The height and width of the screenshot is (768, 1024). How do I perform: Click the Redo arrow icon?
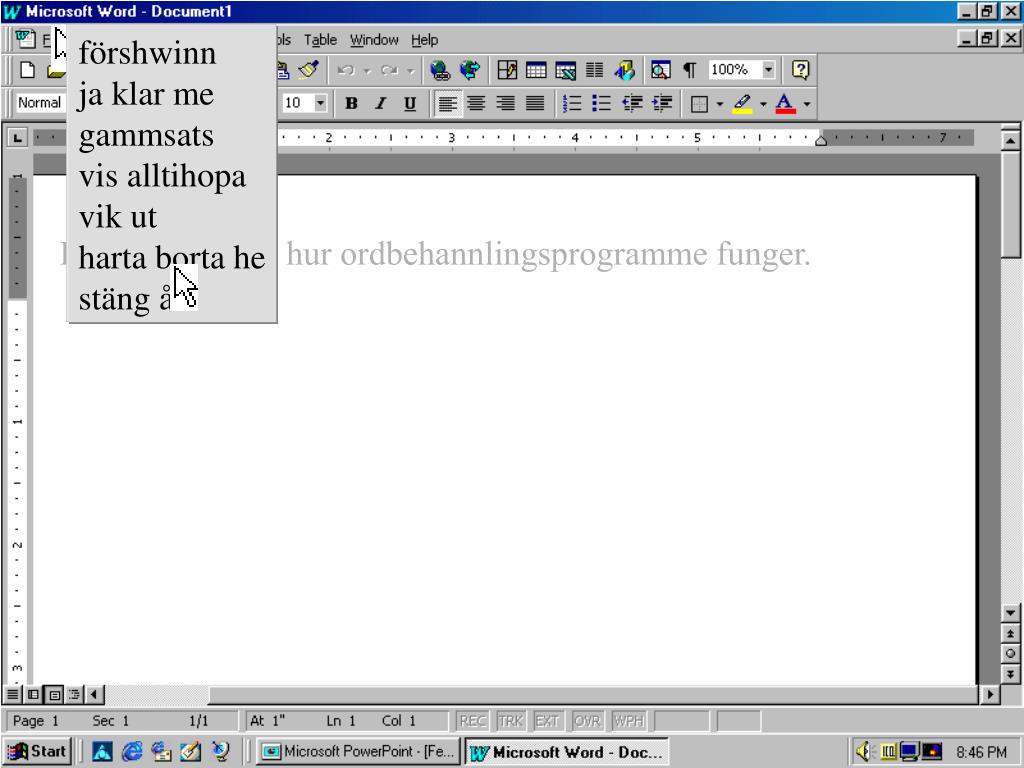coord(390,70)
